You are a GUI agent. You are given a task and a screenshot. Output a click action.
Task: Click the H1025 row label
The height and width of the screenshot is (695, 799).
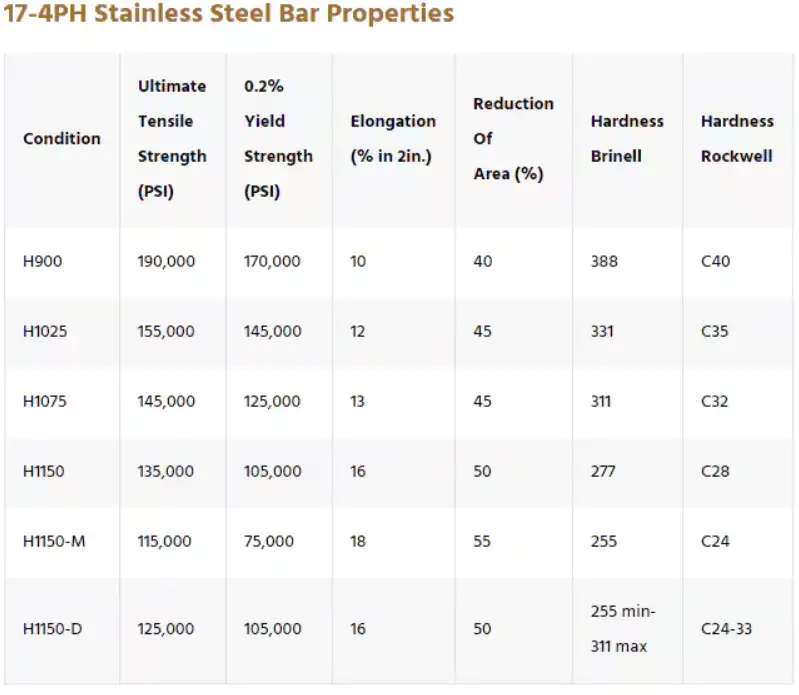pyautogui.click(x=45, y=331)
